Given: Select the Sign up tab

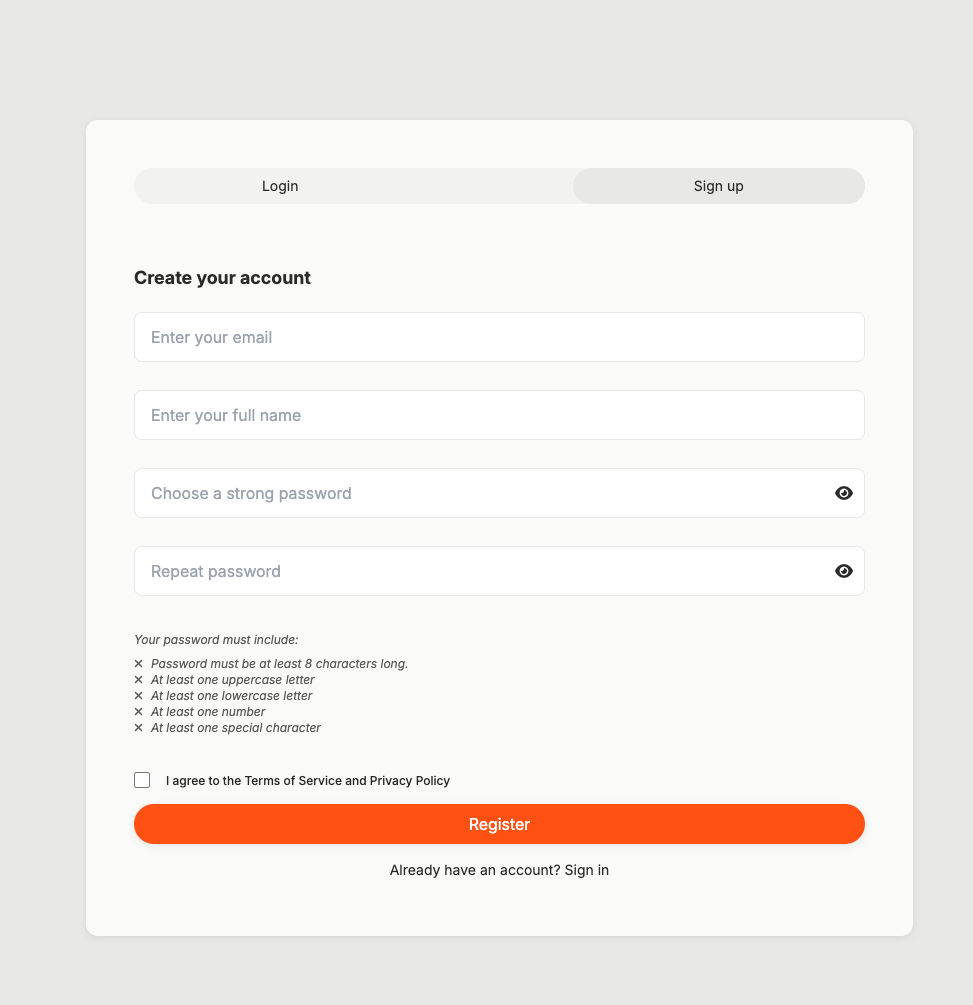Looking at the screenshot, I should (718, 186).
